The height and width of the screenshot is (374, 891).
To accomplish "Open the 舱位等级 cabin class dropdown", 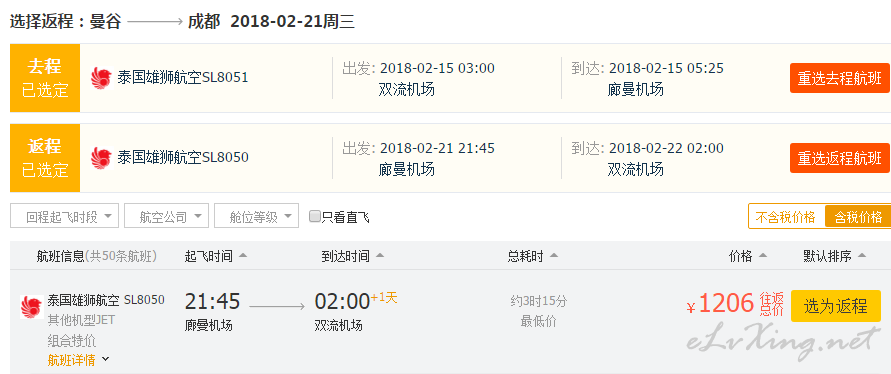I will pyautogui.click(x=256, y=216).
